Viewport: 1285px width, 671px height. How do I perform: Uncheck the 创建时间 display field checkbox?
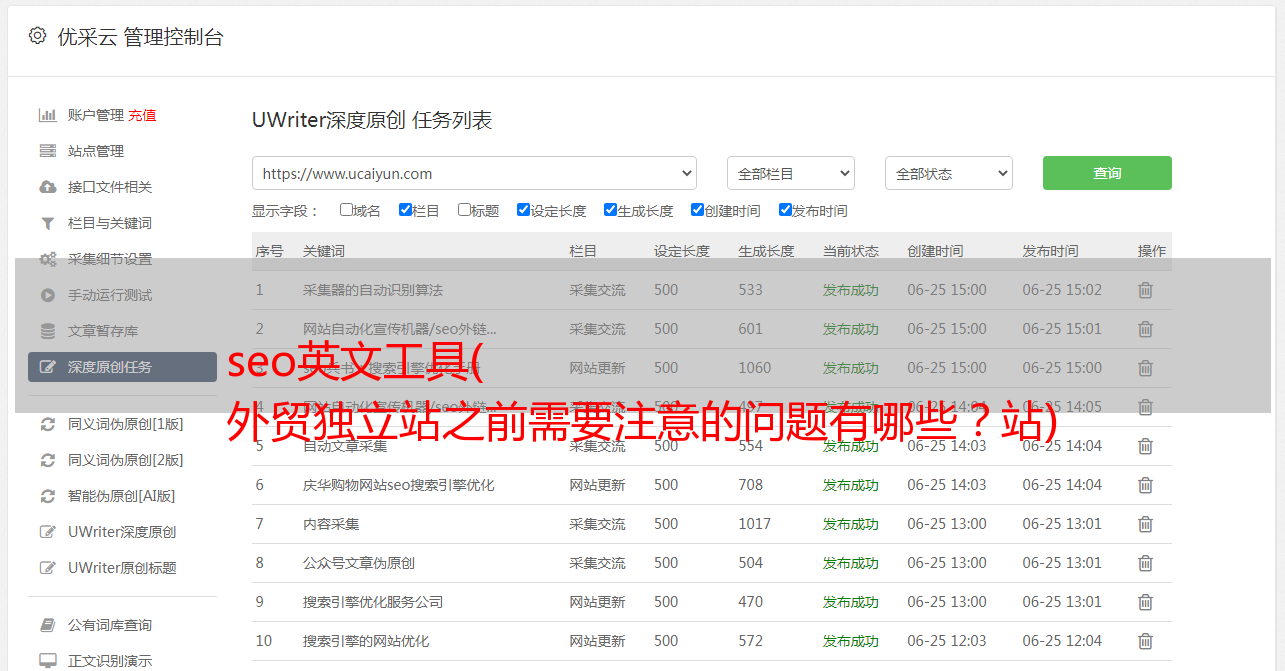pos(697,210)
